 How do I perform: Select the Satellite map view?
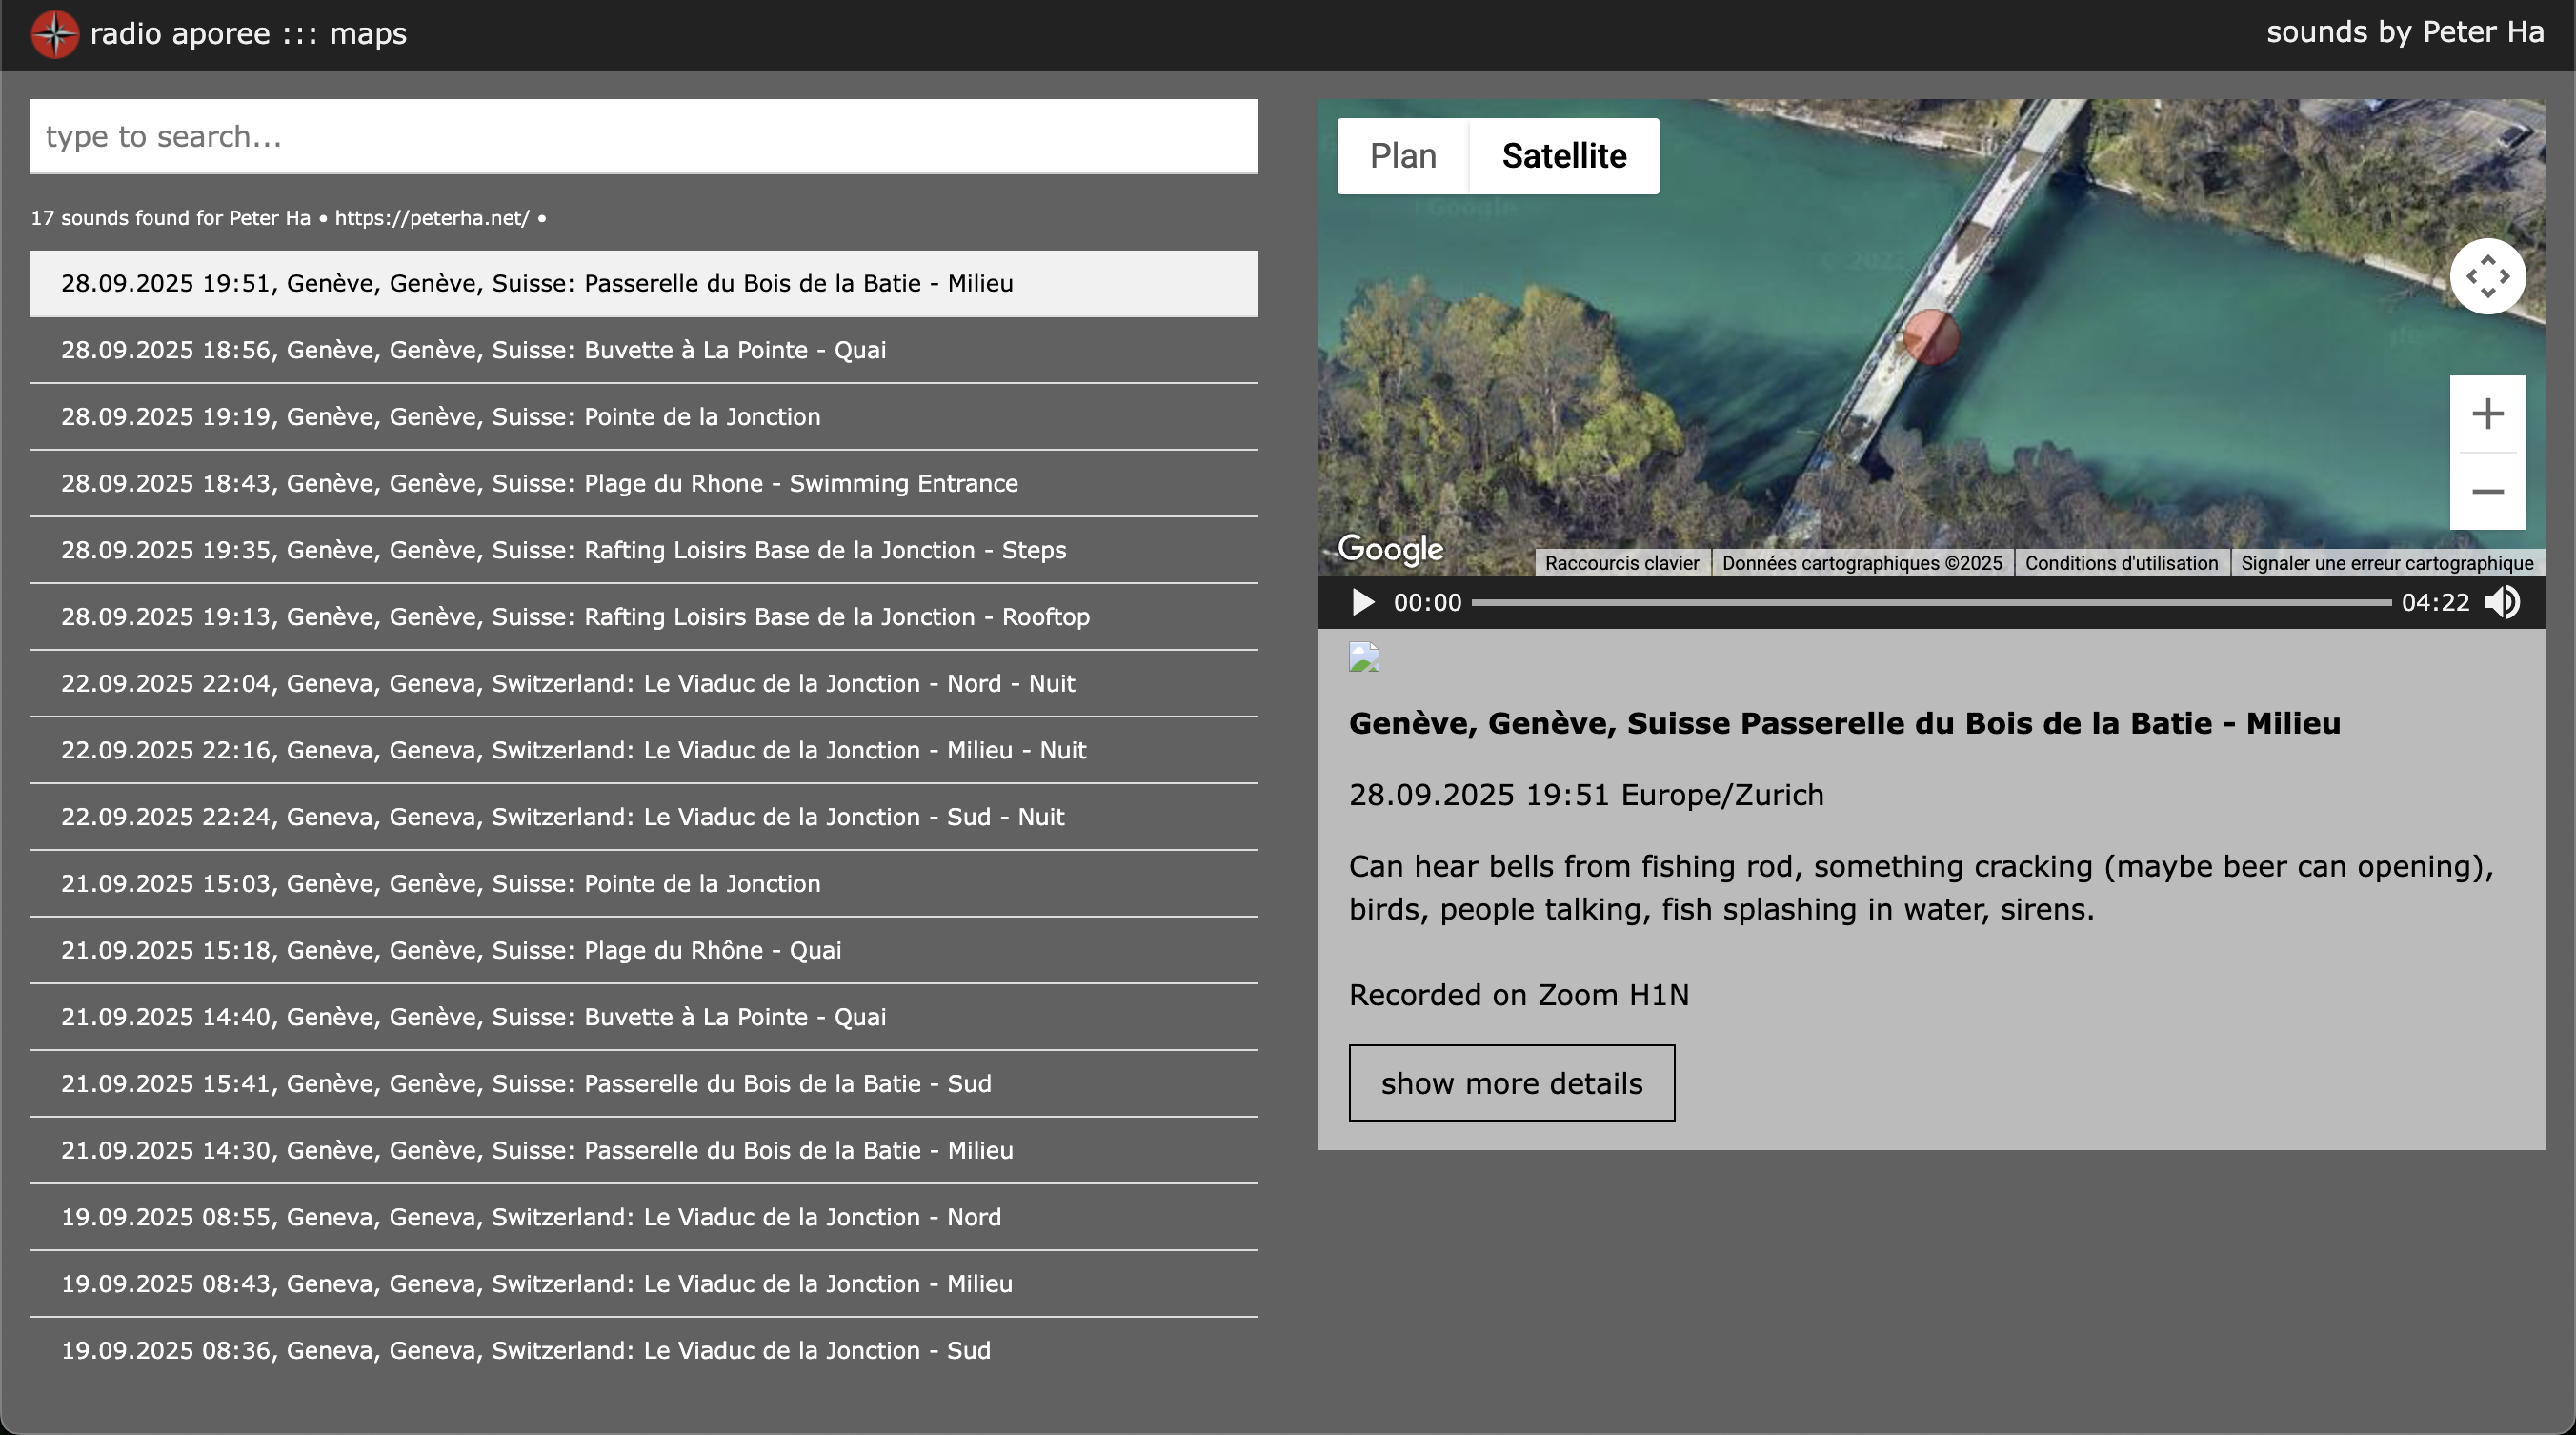pyautogui.click(x=1564, y=156)
